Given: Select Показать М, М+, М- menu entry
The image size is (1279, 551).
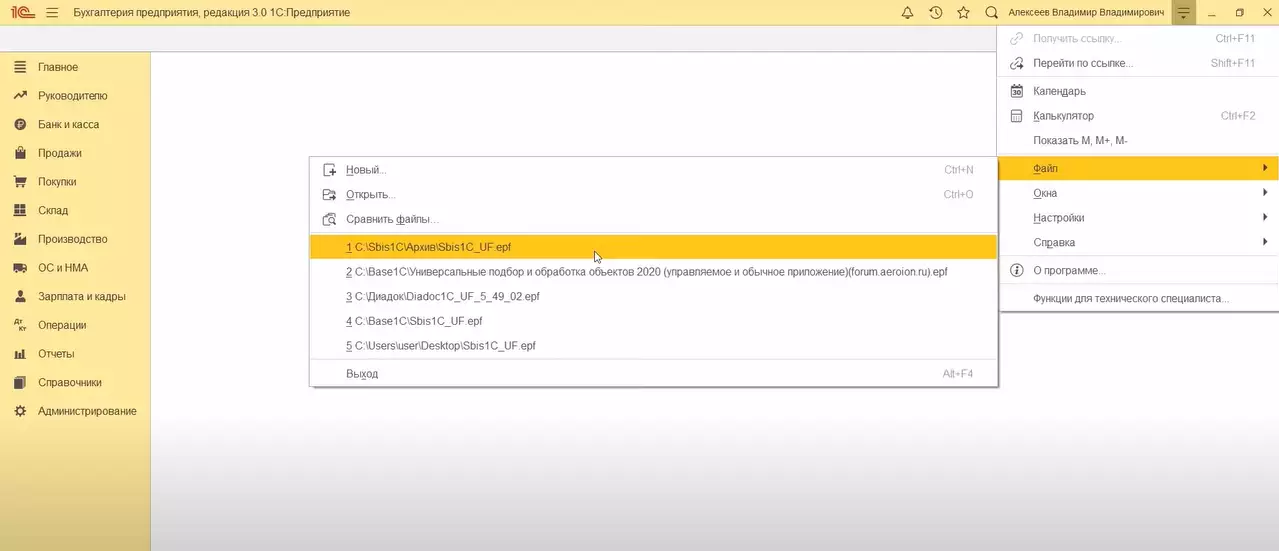Looking at the screenshot, I should [x=1138, y=141].
